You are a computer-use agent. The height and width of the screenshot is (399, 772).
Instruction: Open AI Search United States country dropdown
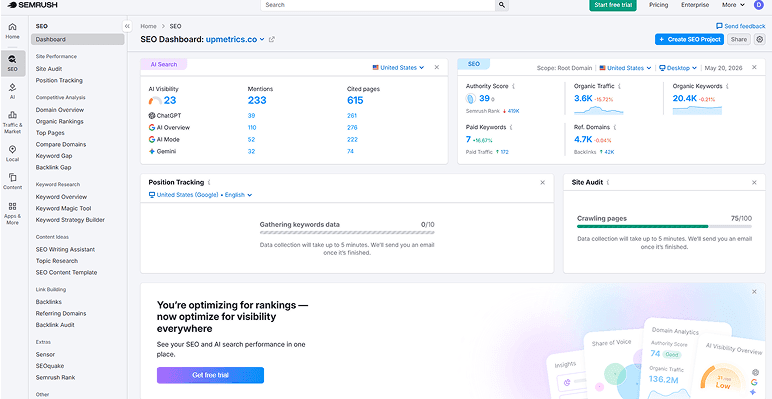398,67
